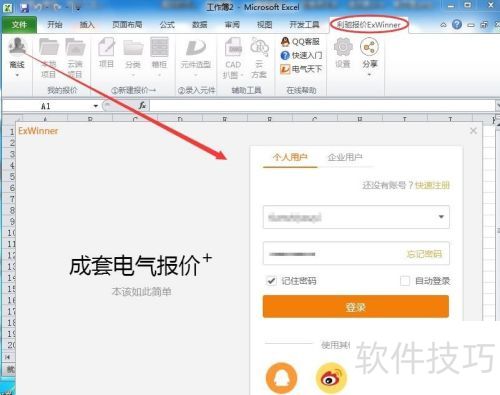
Task: Click the password input field
Action: click(x=356, y=254)
